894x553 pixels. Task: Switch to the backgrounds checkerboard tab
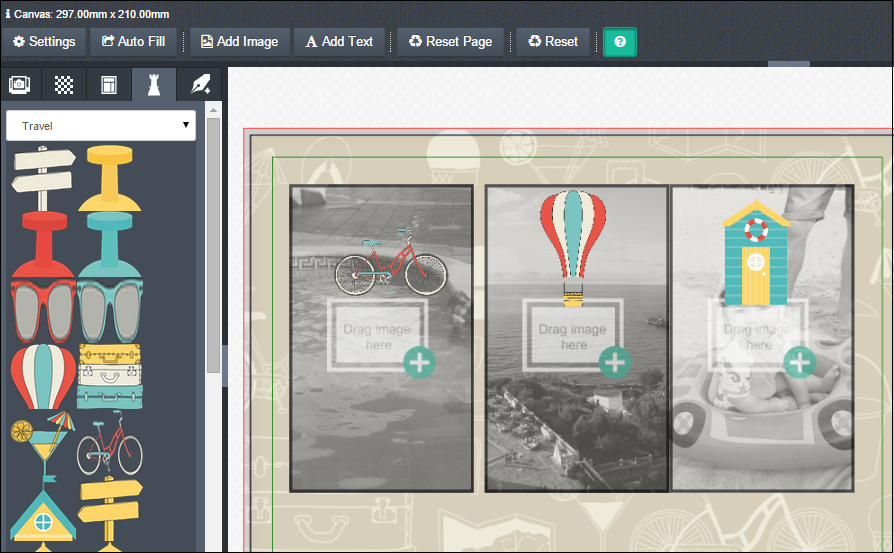[x=64, y=85]
